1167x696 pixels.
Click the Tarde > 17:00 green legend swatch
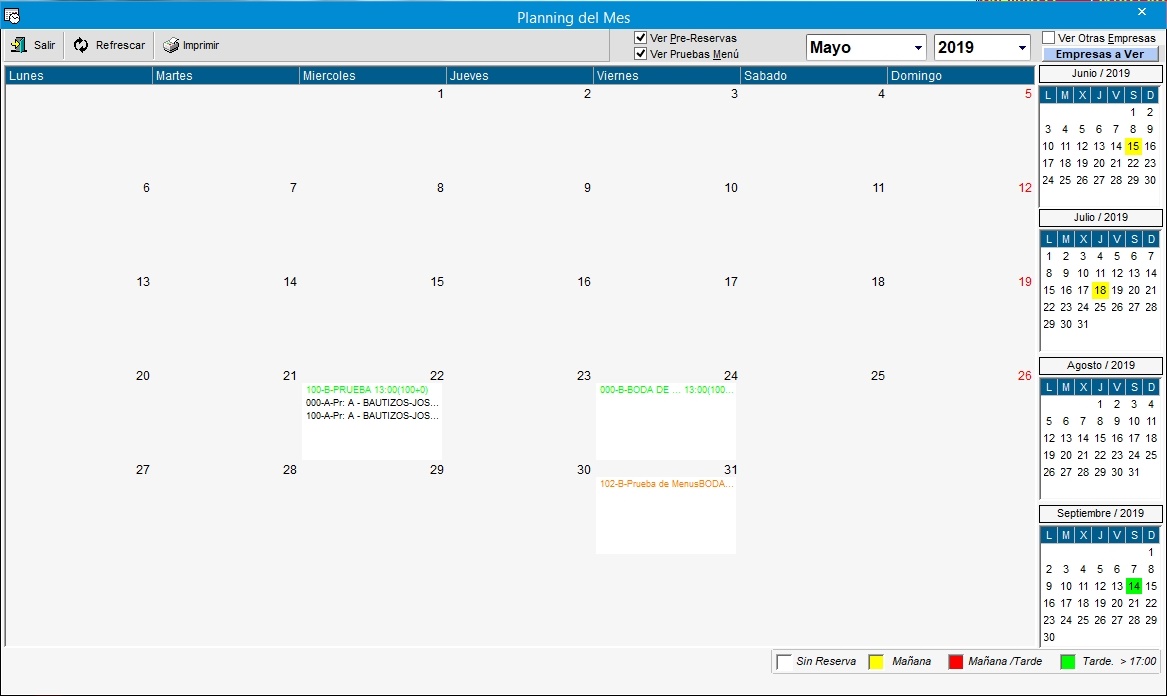click(x=1067, y=662)
